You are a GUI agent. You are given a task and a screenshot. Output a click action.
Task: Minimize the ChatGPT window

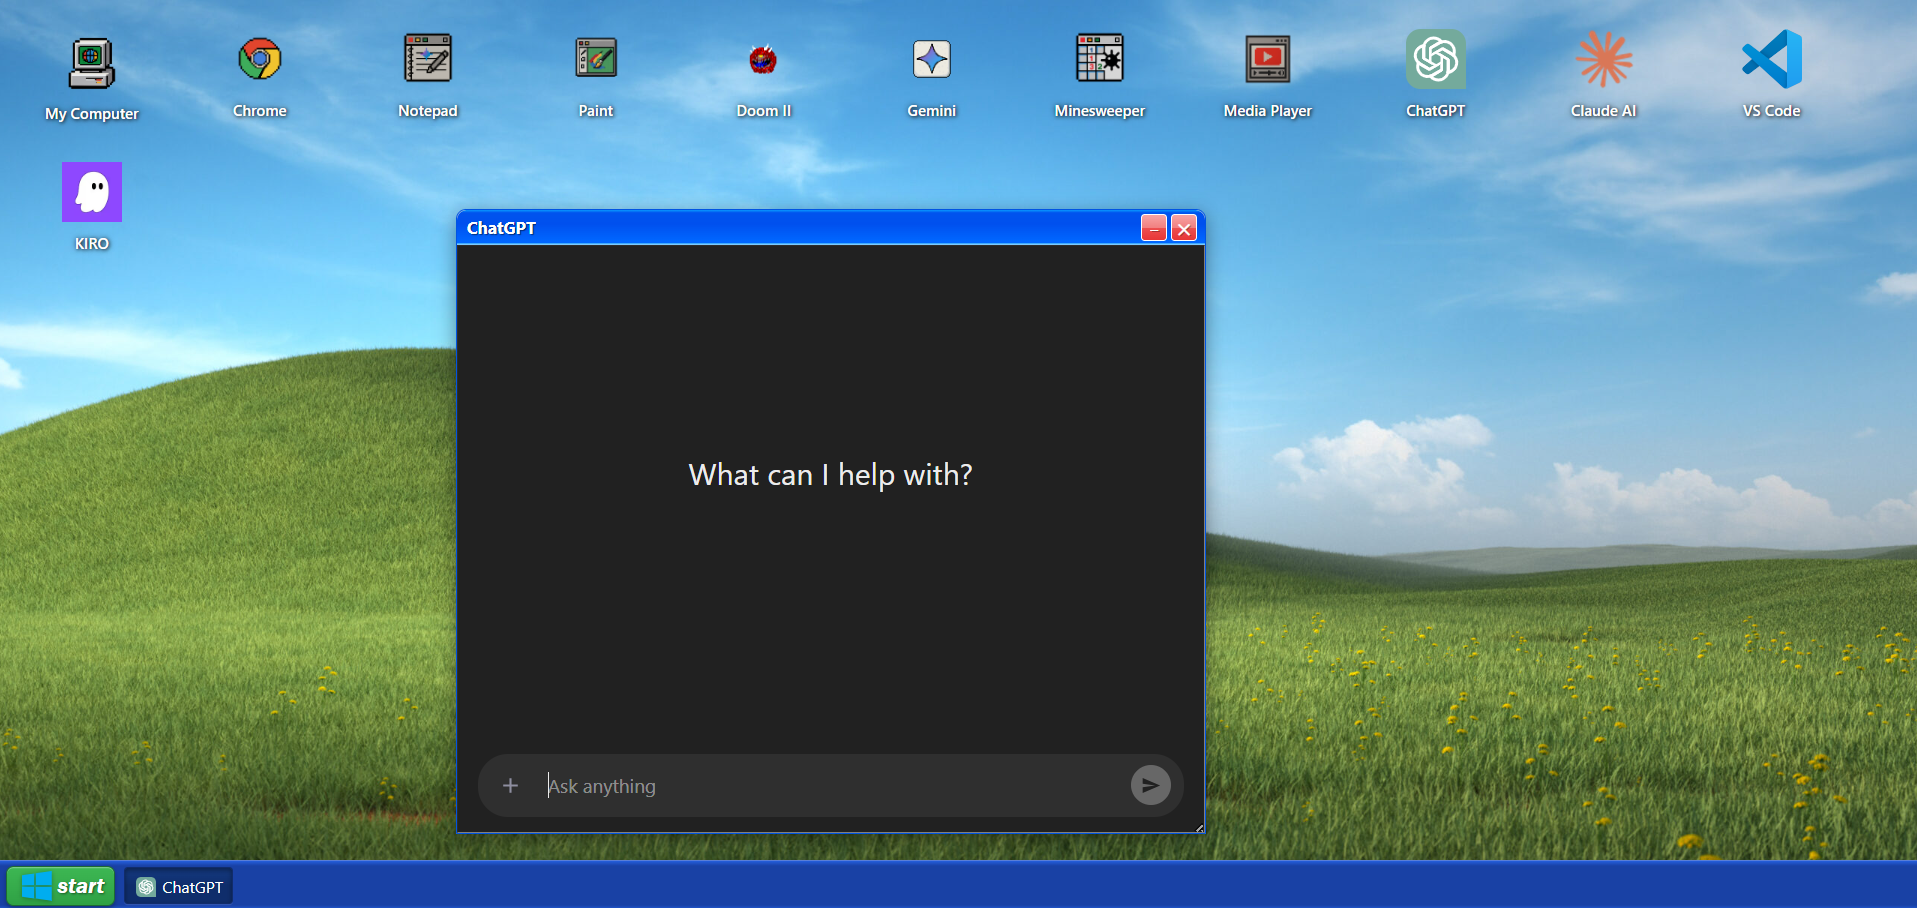(1154, 228)
